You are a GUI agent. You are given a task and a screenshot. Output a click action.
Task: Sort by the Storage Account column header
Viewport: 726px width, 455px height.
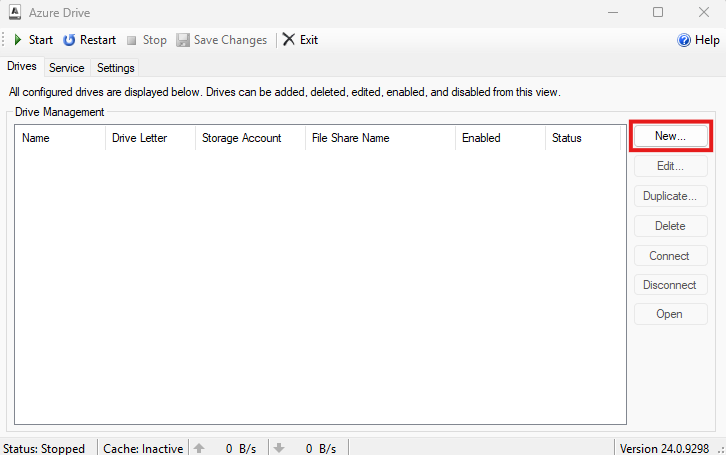[x=250, y=138]
